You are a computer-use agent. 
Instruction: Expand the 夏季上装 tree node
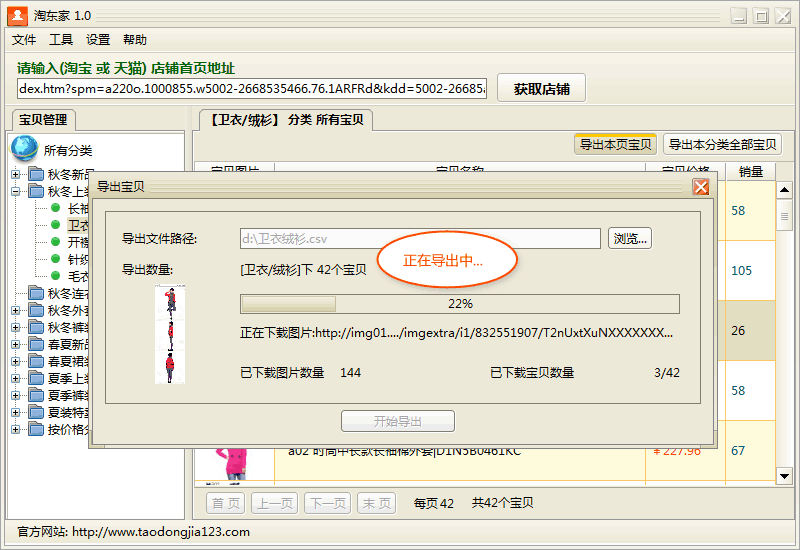[x=16, y=379]
